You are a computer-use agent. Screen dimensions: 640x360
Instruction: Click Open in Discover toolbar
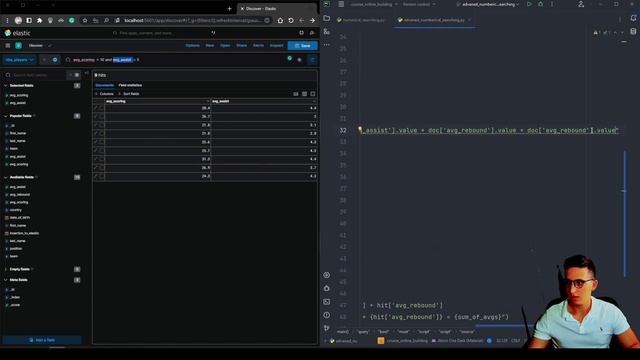pos(225,46)
